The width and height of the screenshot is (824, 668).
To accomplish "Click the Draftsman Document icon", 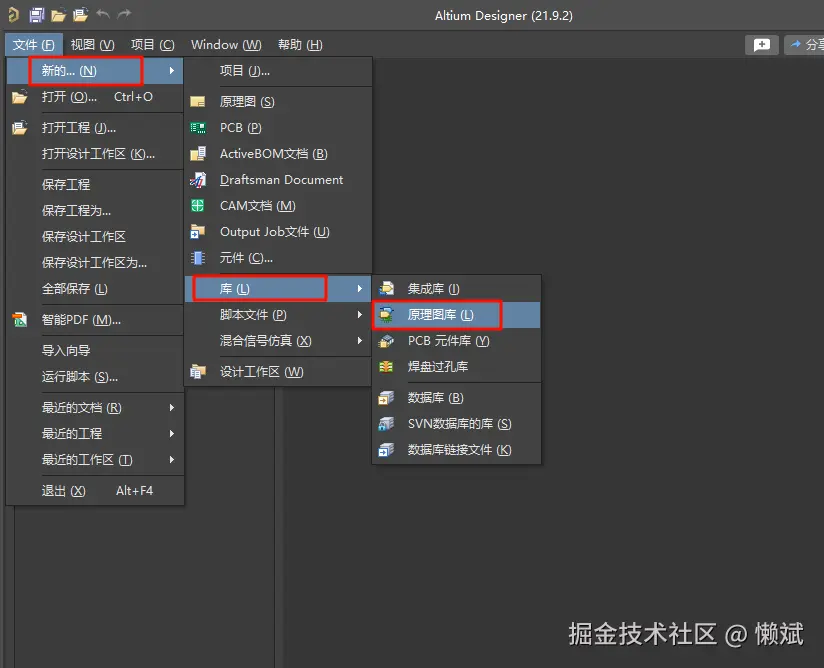I will (198, 180).
